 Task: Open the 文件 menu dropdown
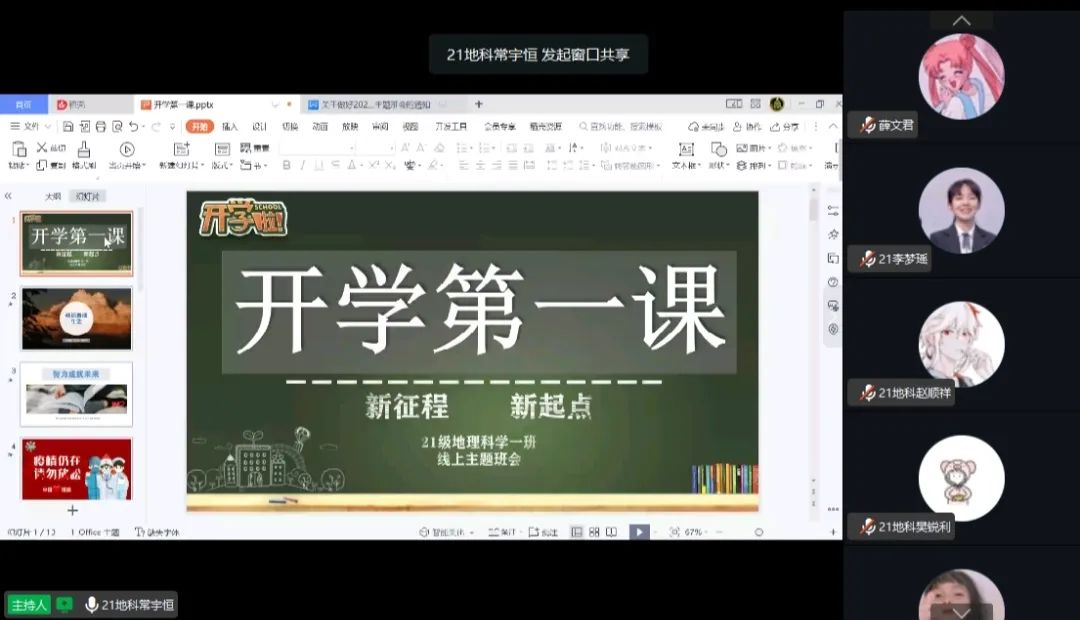point(30,127)
